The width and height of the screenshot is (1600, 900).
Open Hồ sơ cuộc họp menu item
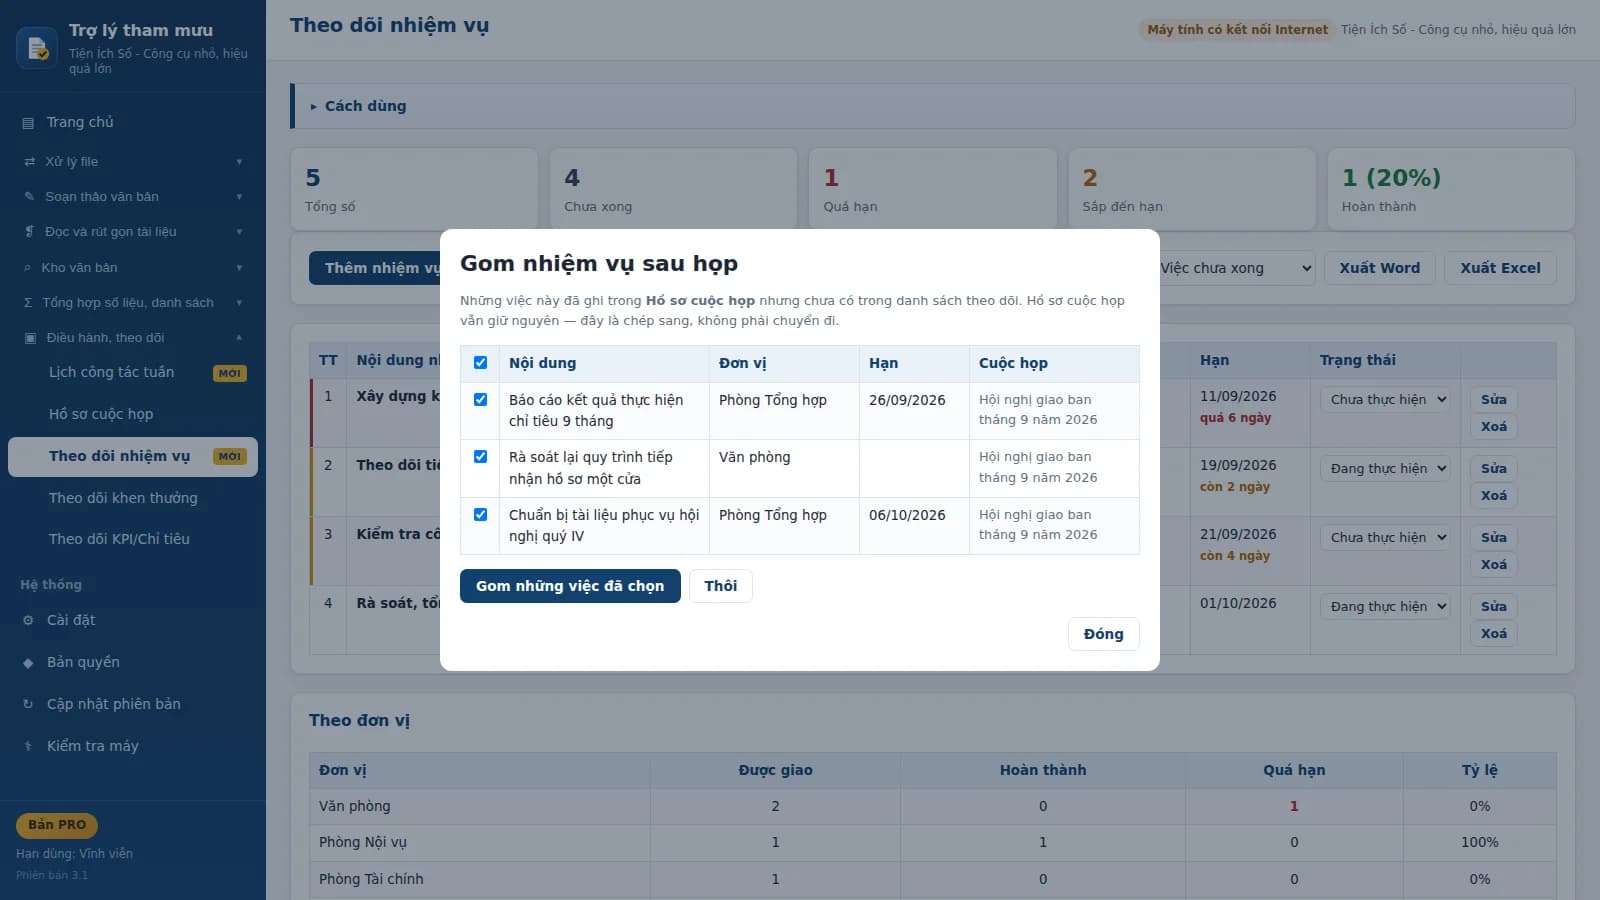click(133, 414)
